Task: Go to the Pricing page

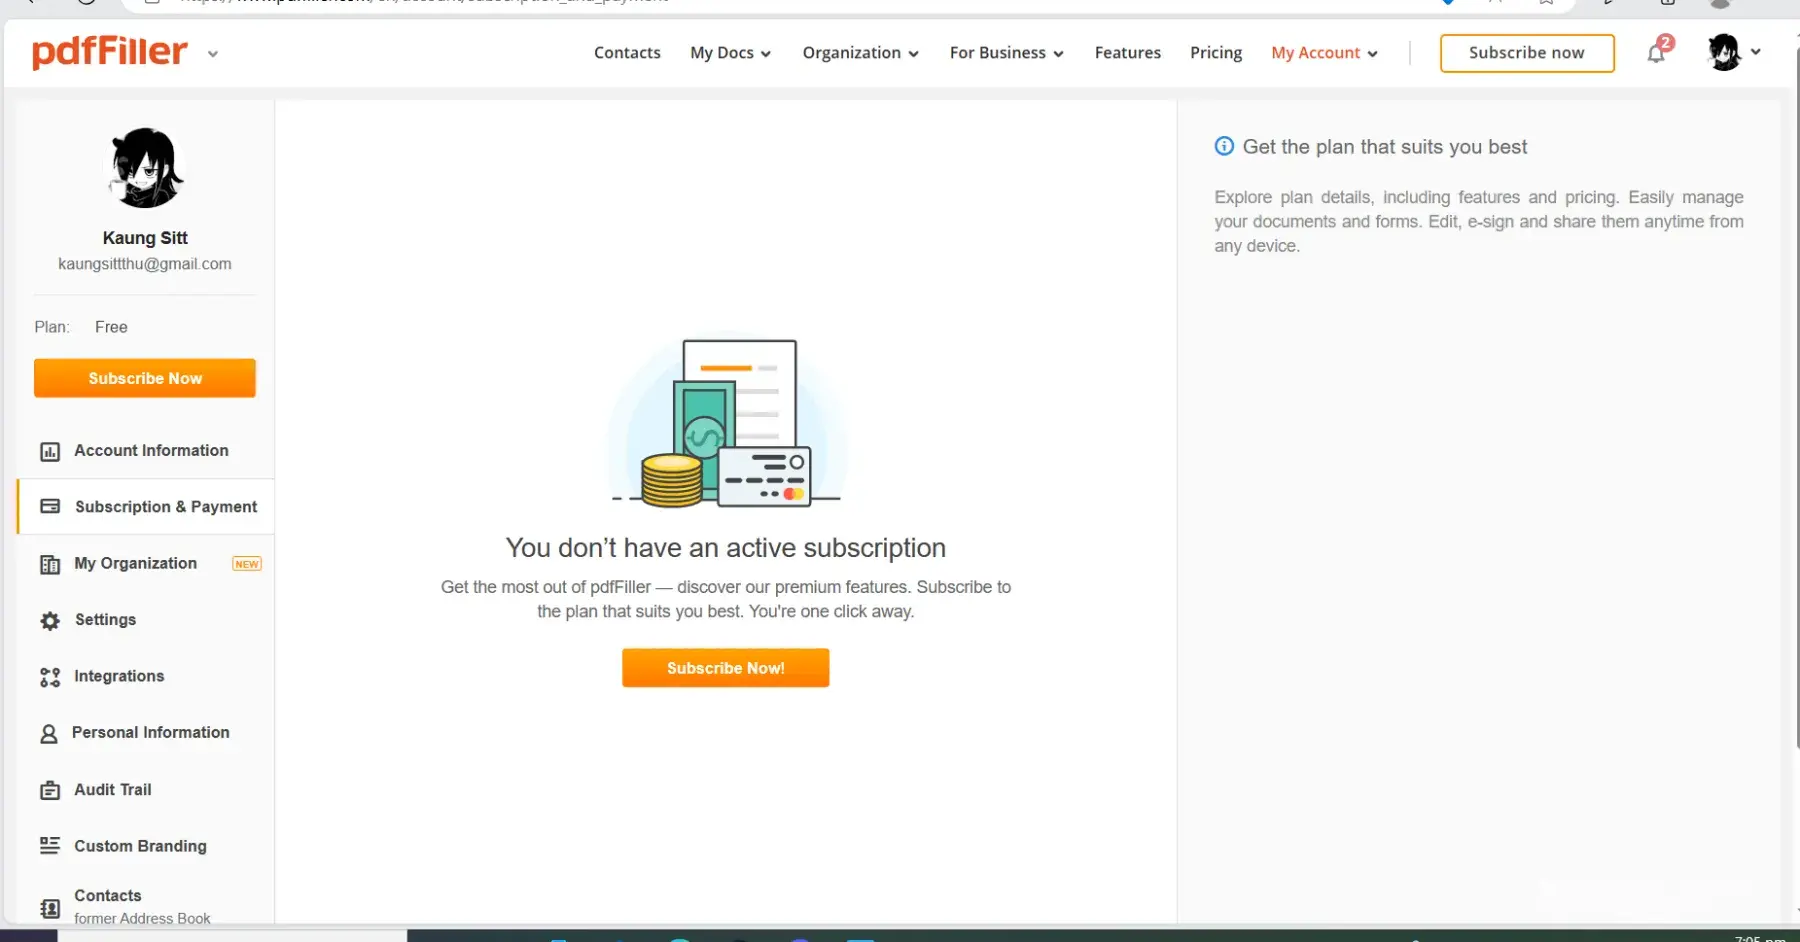Action: (1215, 53)
